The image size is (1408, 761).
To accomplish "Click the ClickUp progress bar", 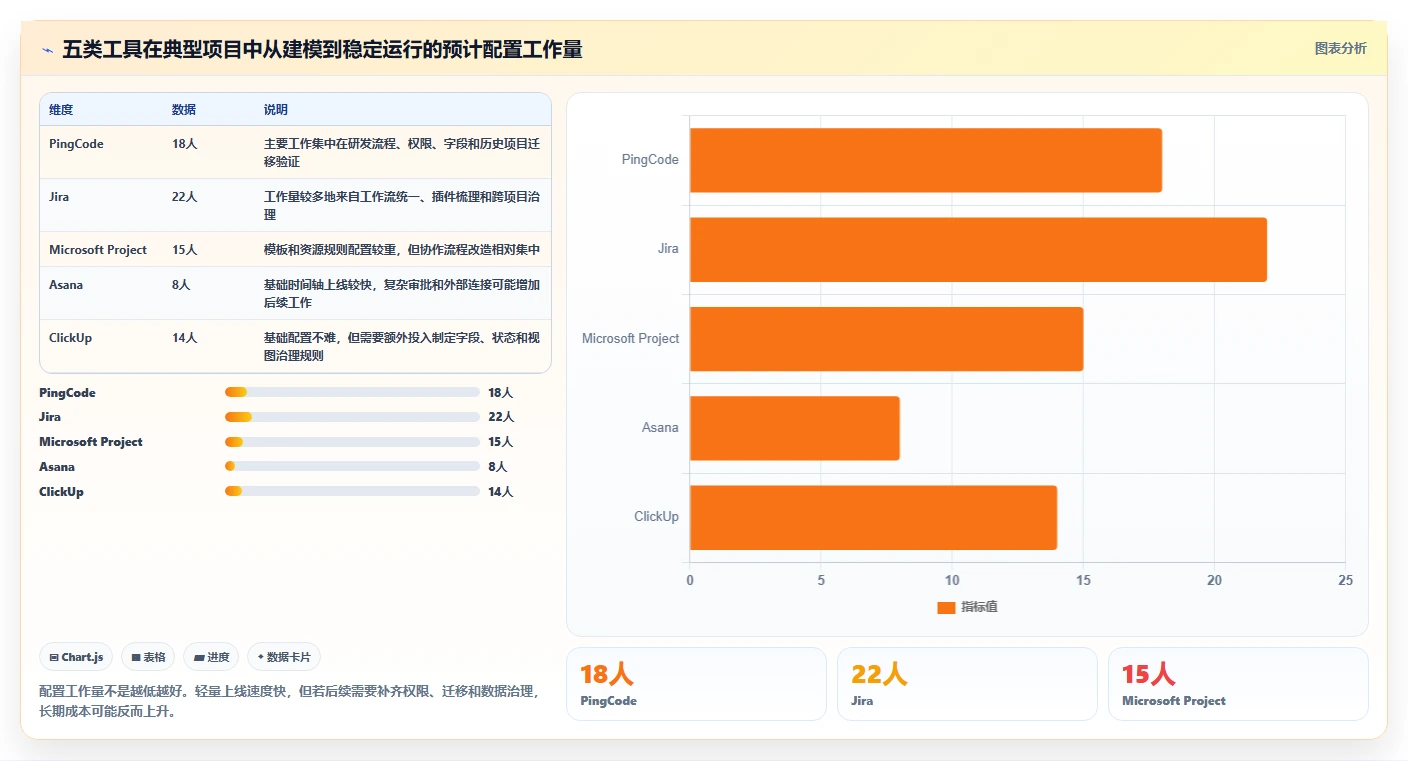I will tap(353, 491).
